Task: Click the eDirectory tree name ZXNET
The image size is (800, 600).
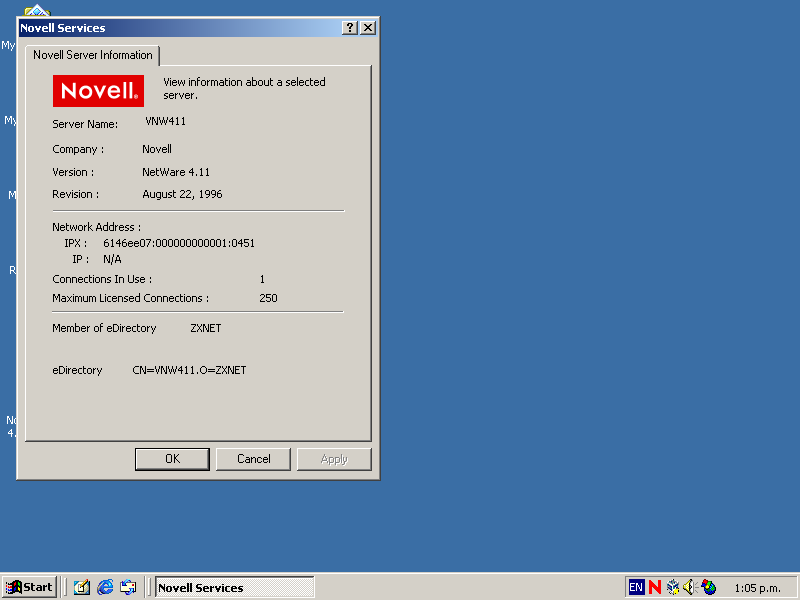Action: tap(206, 329)
